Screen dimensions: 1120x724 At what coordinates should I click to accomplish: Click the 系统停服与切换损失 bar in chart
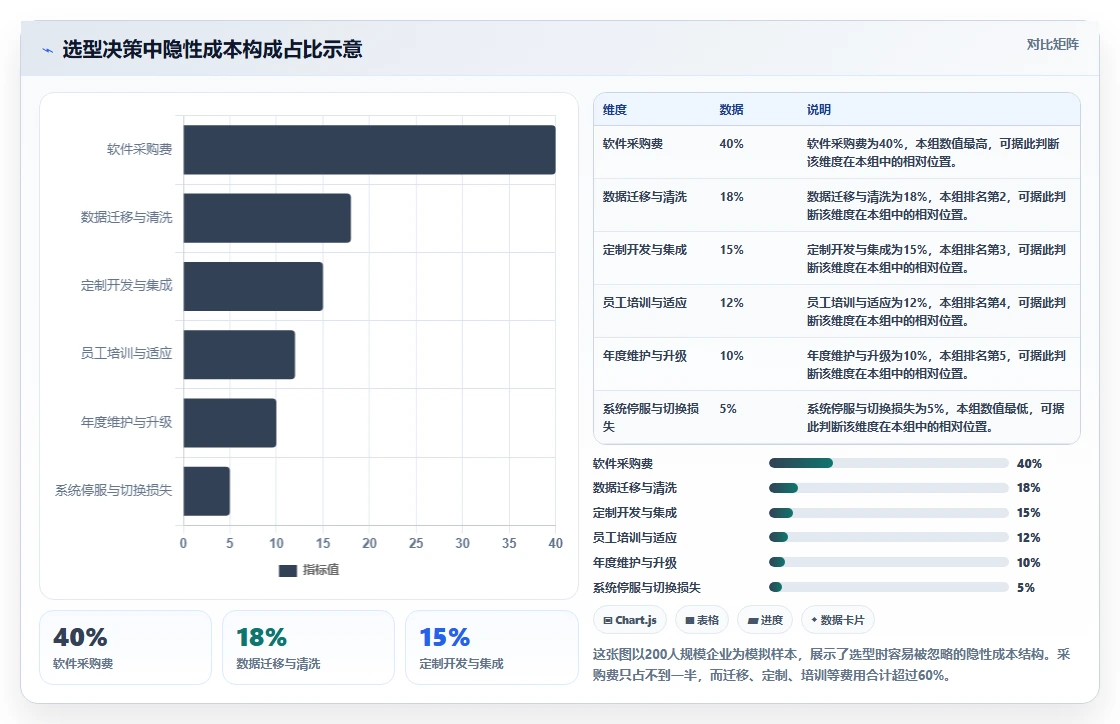(x=206, y=491)
